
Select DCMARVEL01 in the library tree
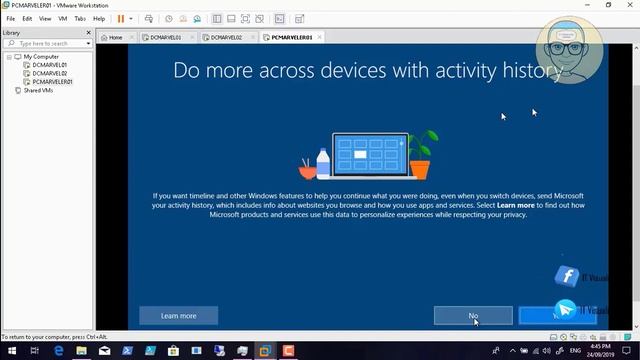(x=49, y=65)
